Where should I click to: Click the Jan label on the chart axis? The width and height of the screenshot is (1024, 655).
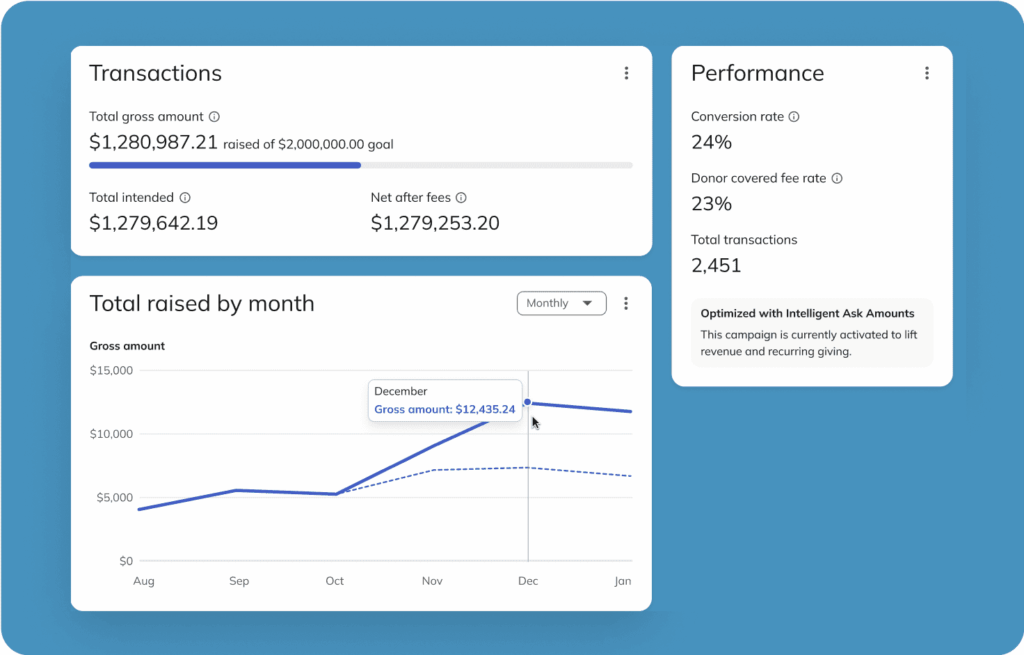coord(623,581)
